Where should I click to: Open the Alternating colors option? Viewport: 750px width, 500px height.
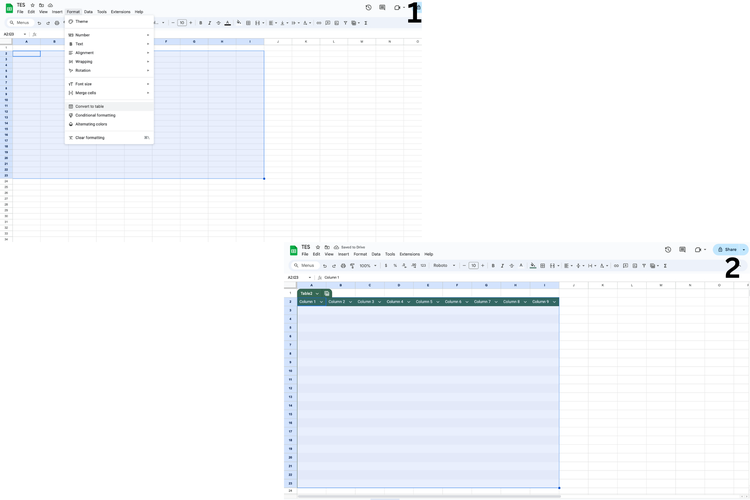click(91, 124)
